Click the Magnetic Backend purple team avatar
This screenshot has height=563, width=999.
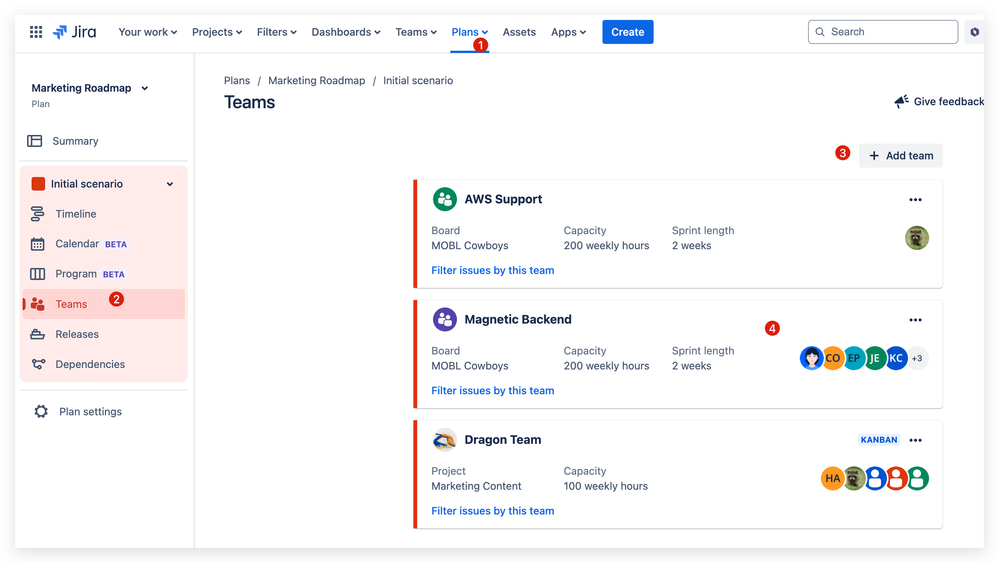(445, 320)
